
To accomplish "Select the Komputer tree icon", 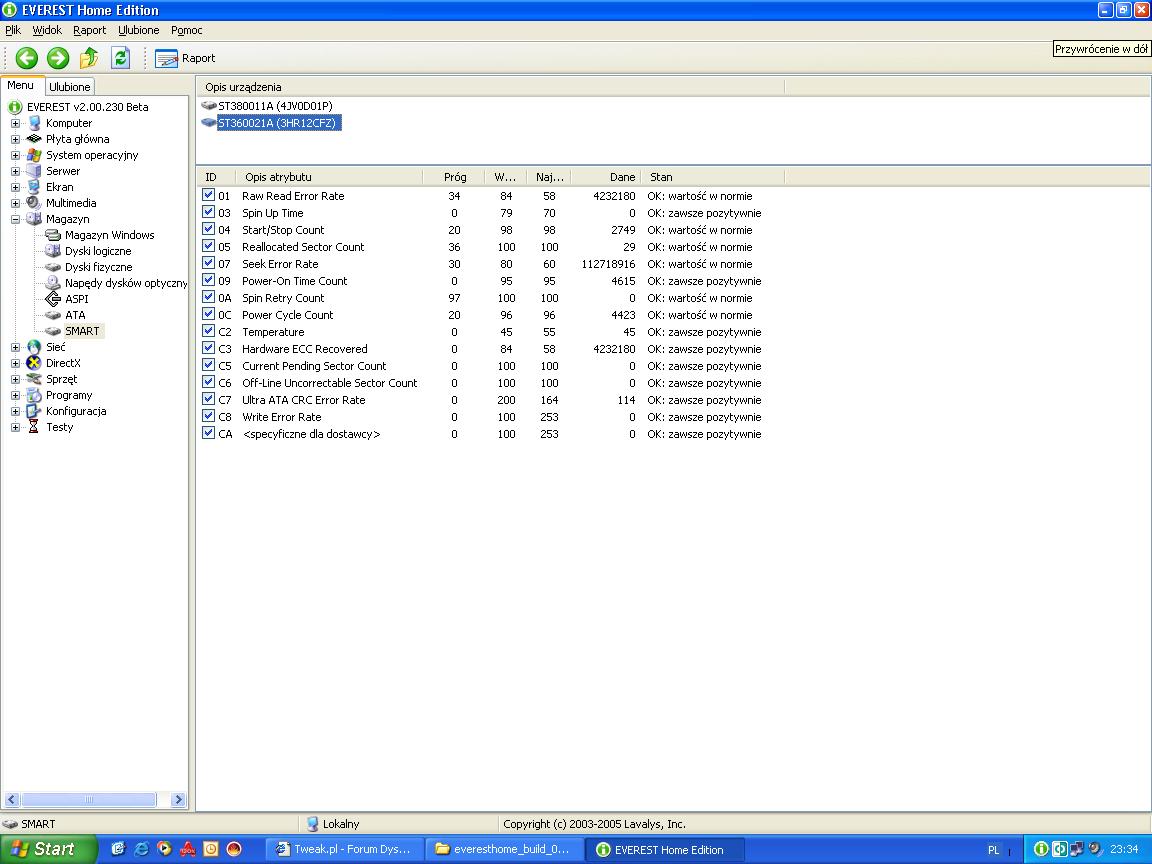I will coord(34,123).
